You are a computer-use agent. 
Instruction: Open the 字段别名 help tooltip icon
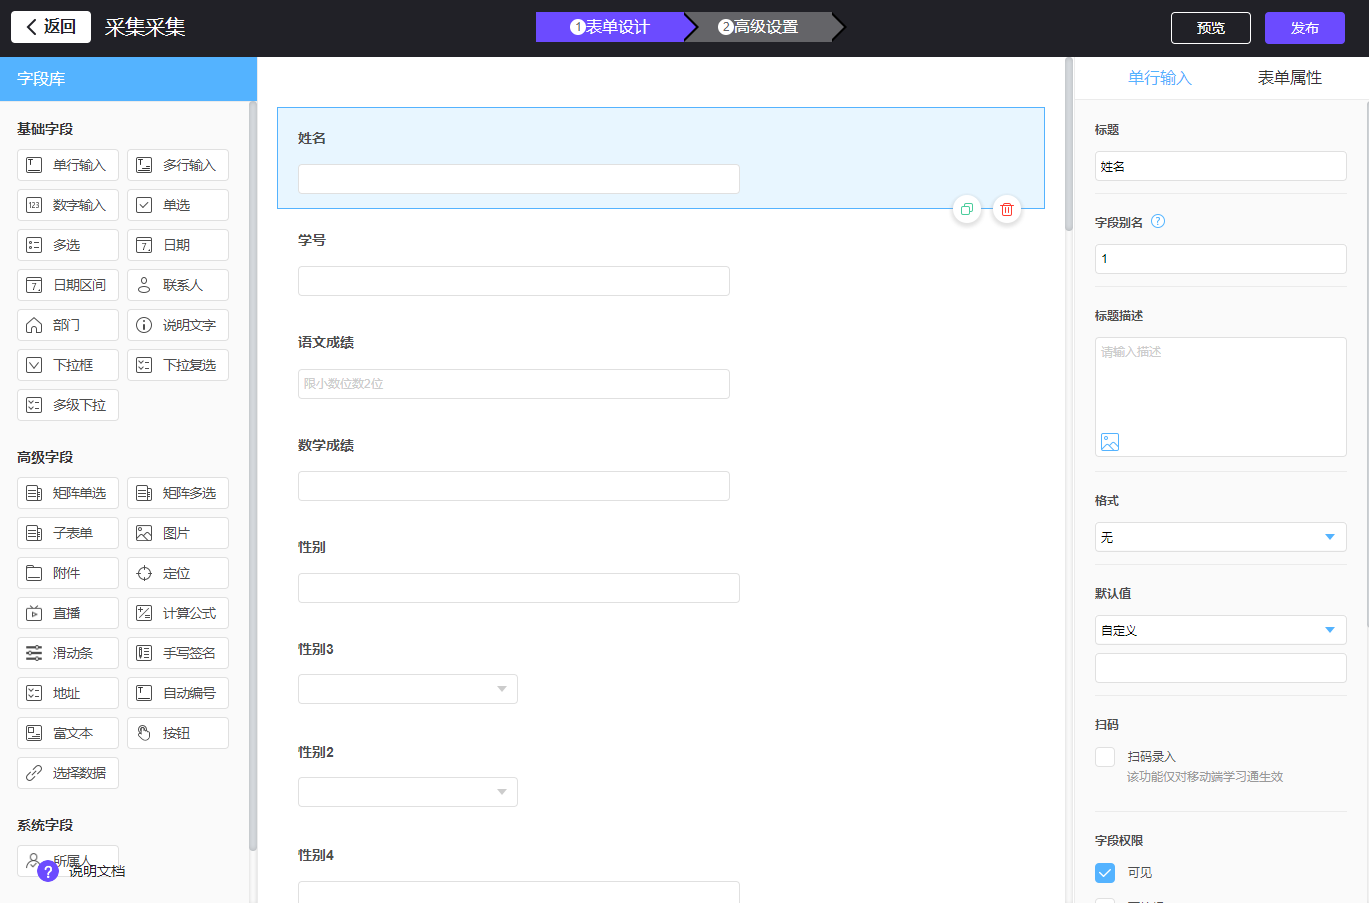pos(1158,222)
